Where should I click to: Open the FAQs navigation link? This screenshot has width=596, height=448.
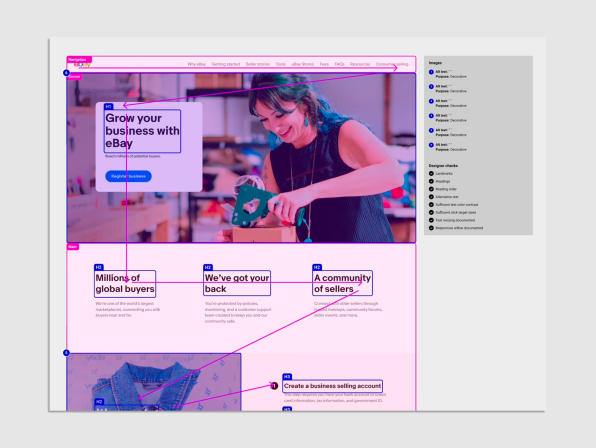point(339,64)
